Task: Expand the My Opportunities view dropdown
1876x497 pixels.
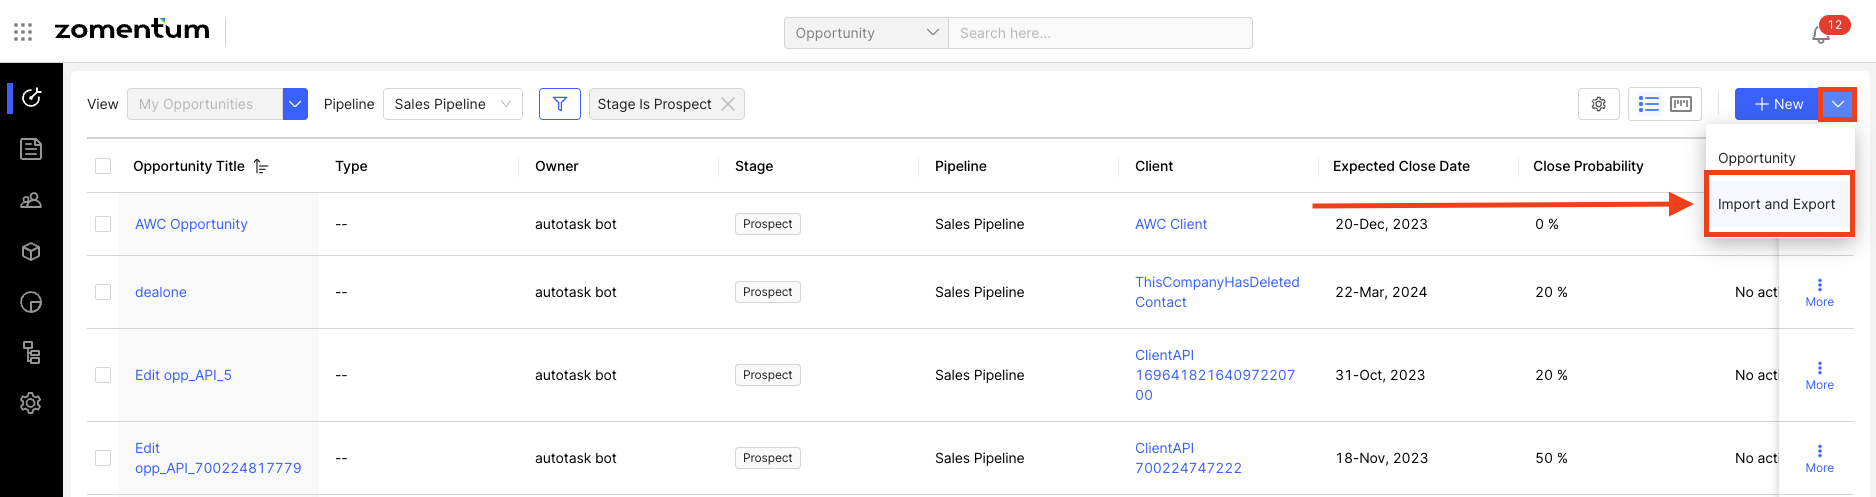Action: tap(295, 104)
